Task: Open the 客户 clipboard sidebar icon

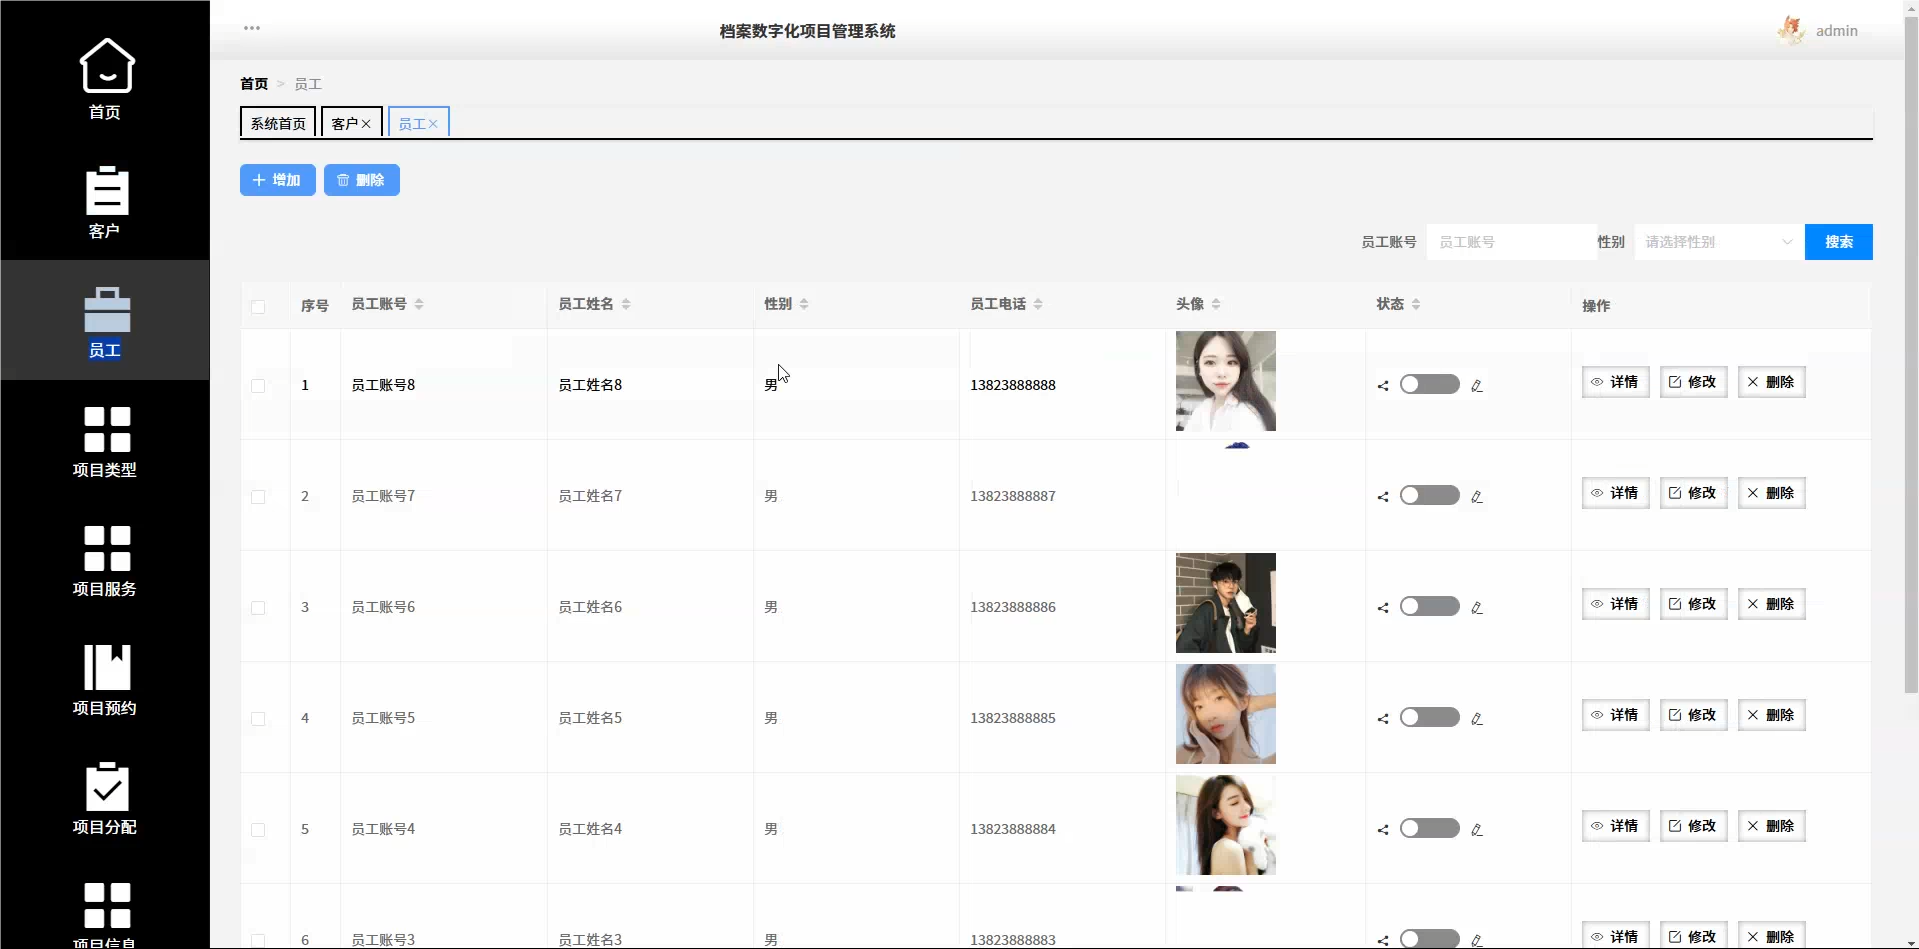Action: [x=106, y=191]
